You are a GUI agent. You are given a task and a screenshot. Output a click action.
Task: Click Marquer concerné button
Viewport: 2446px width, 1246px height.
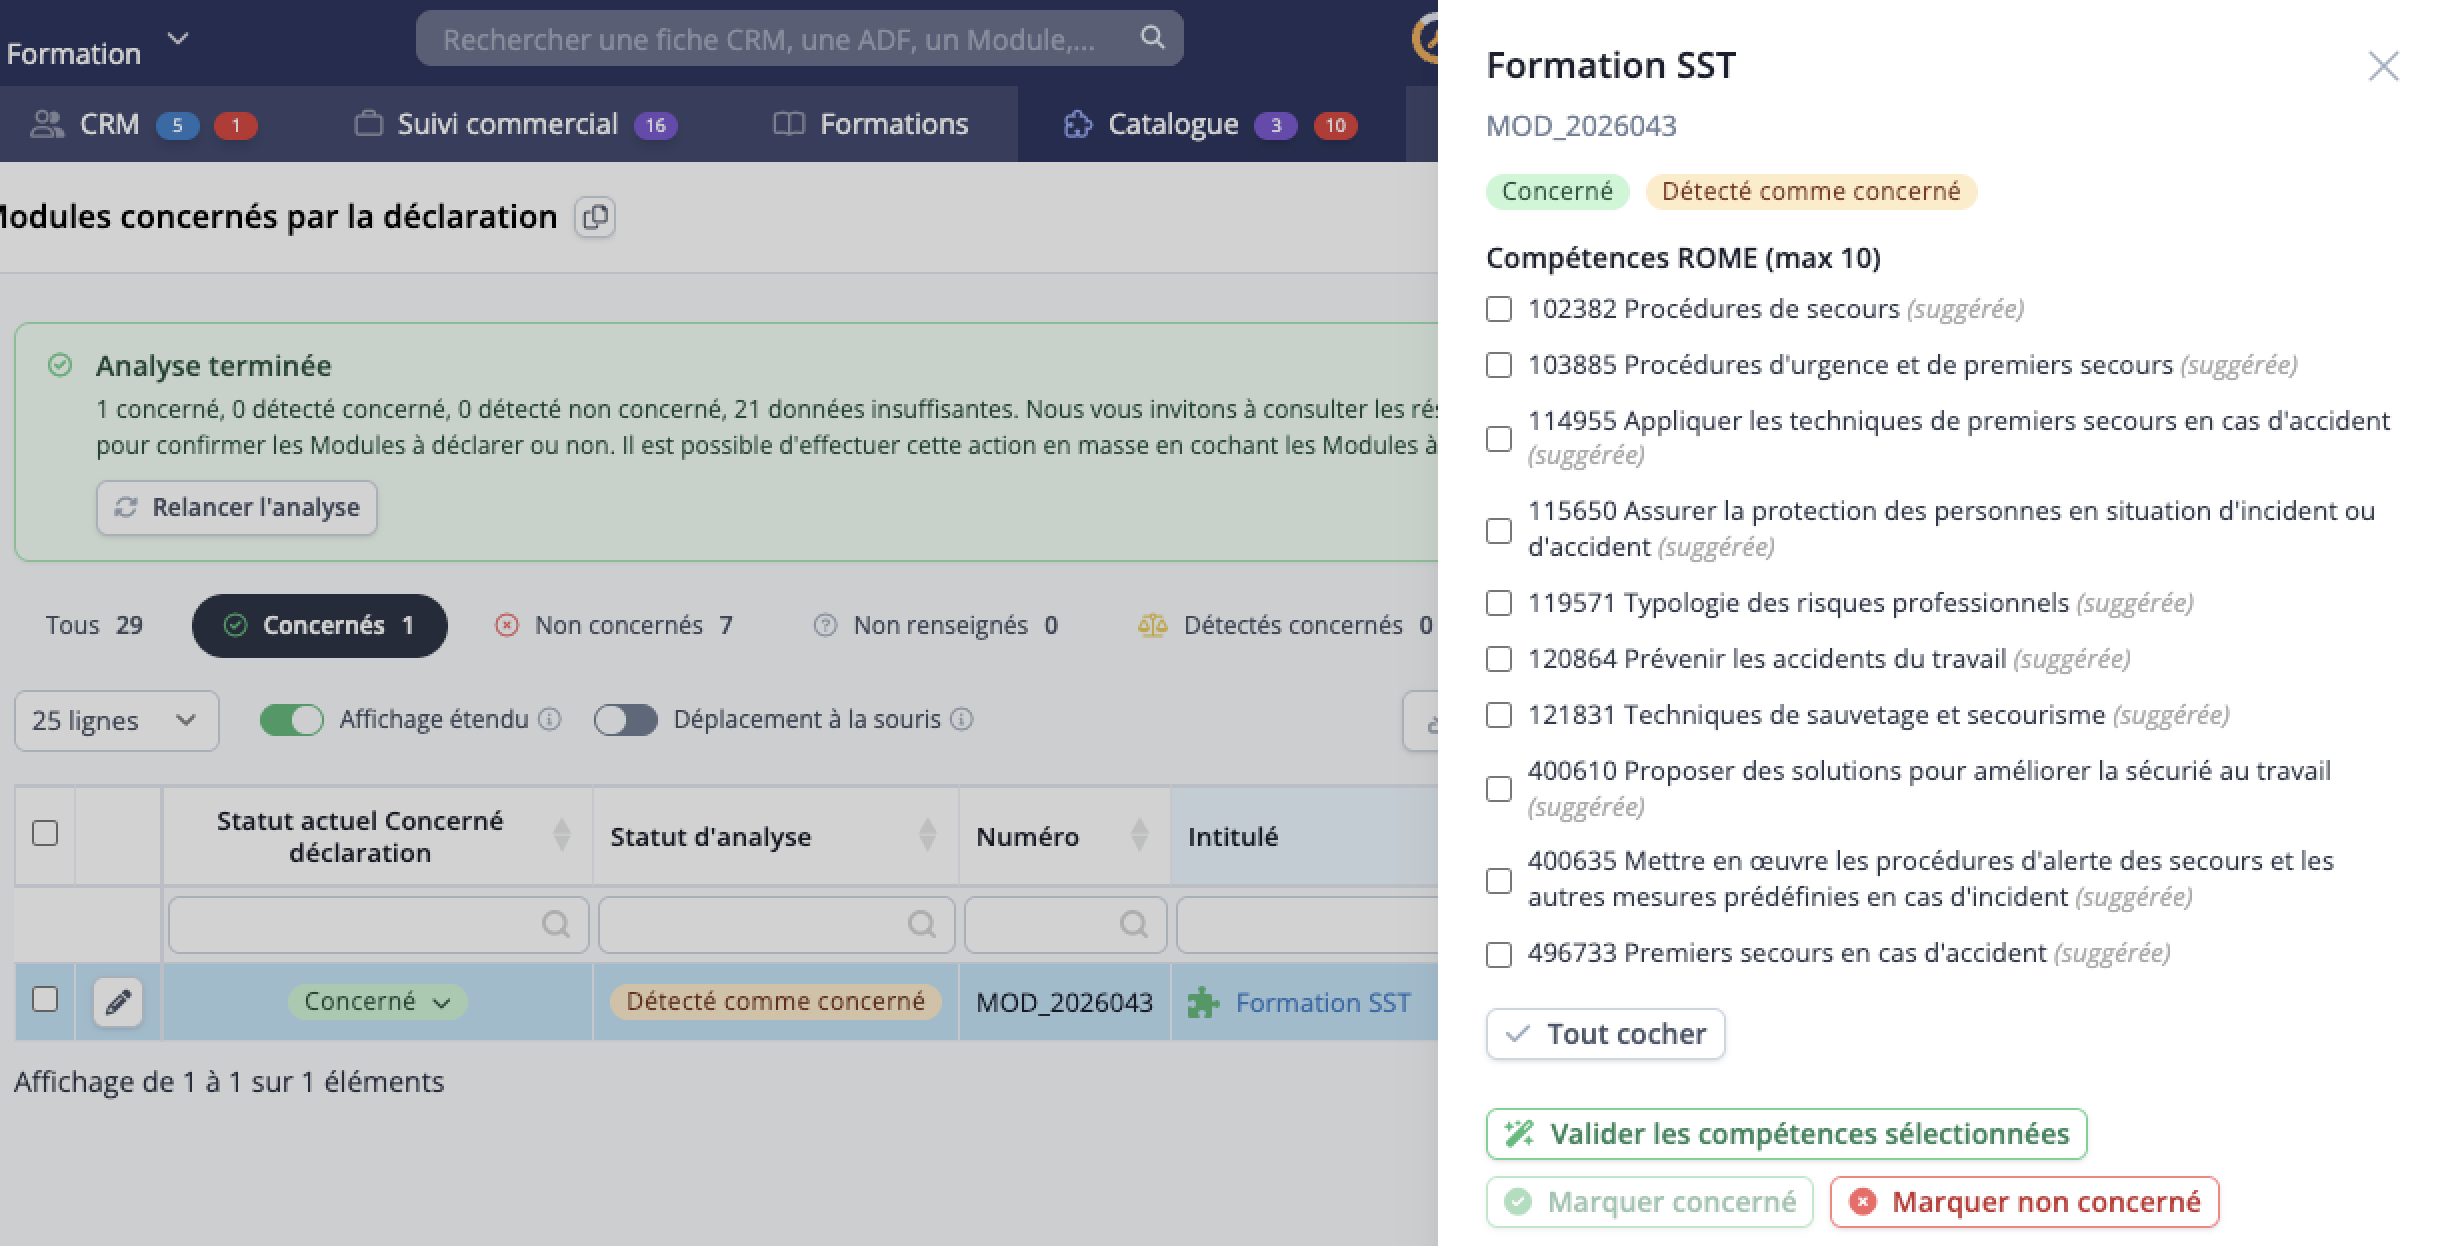[1650, 1201]
